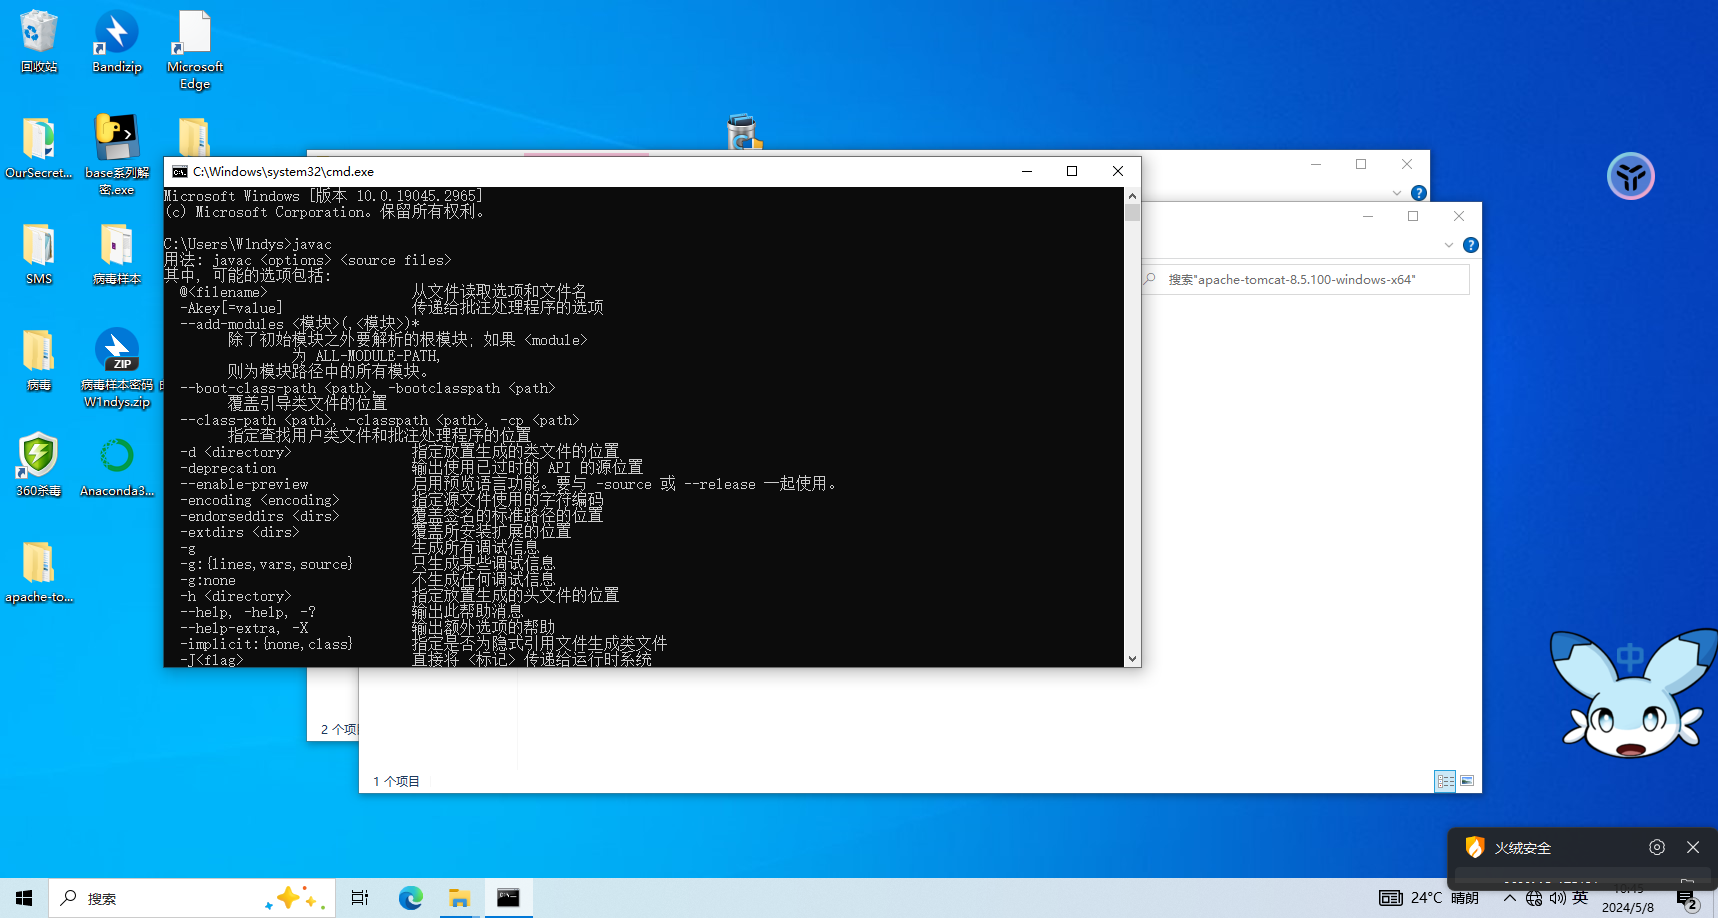
Task: Click the Microsoft Edge taskbar icon
Action: click(x=411, y=898)
